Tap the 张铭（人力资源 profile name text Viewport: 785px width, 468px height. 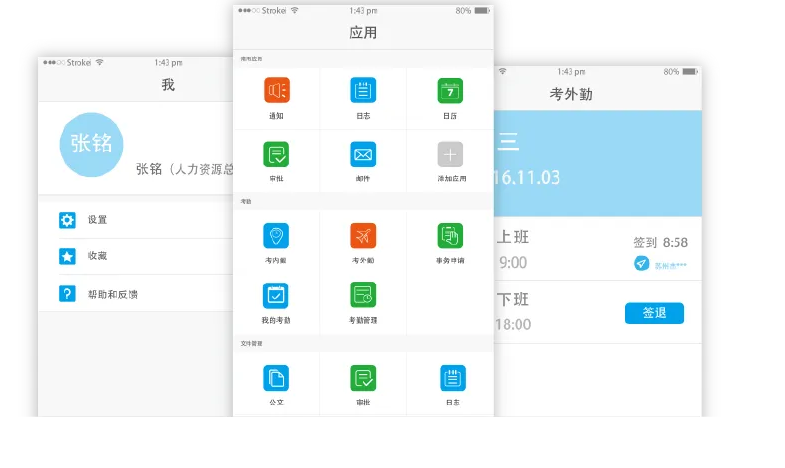185,169
